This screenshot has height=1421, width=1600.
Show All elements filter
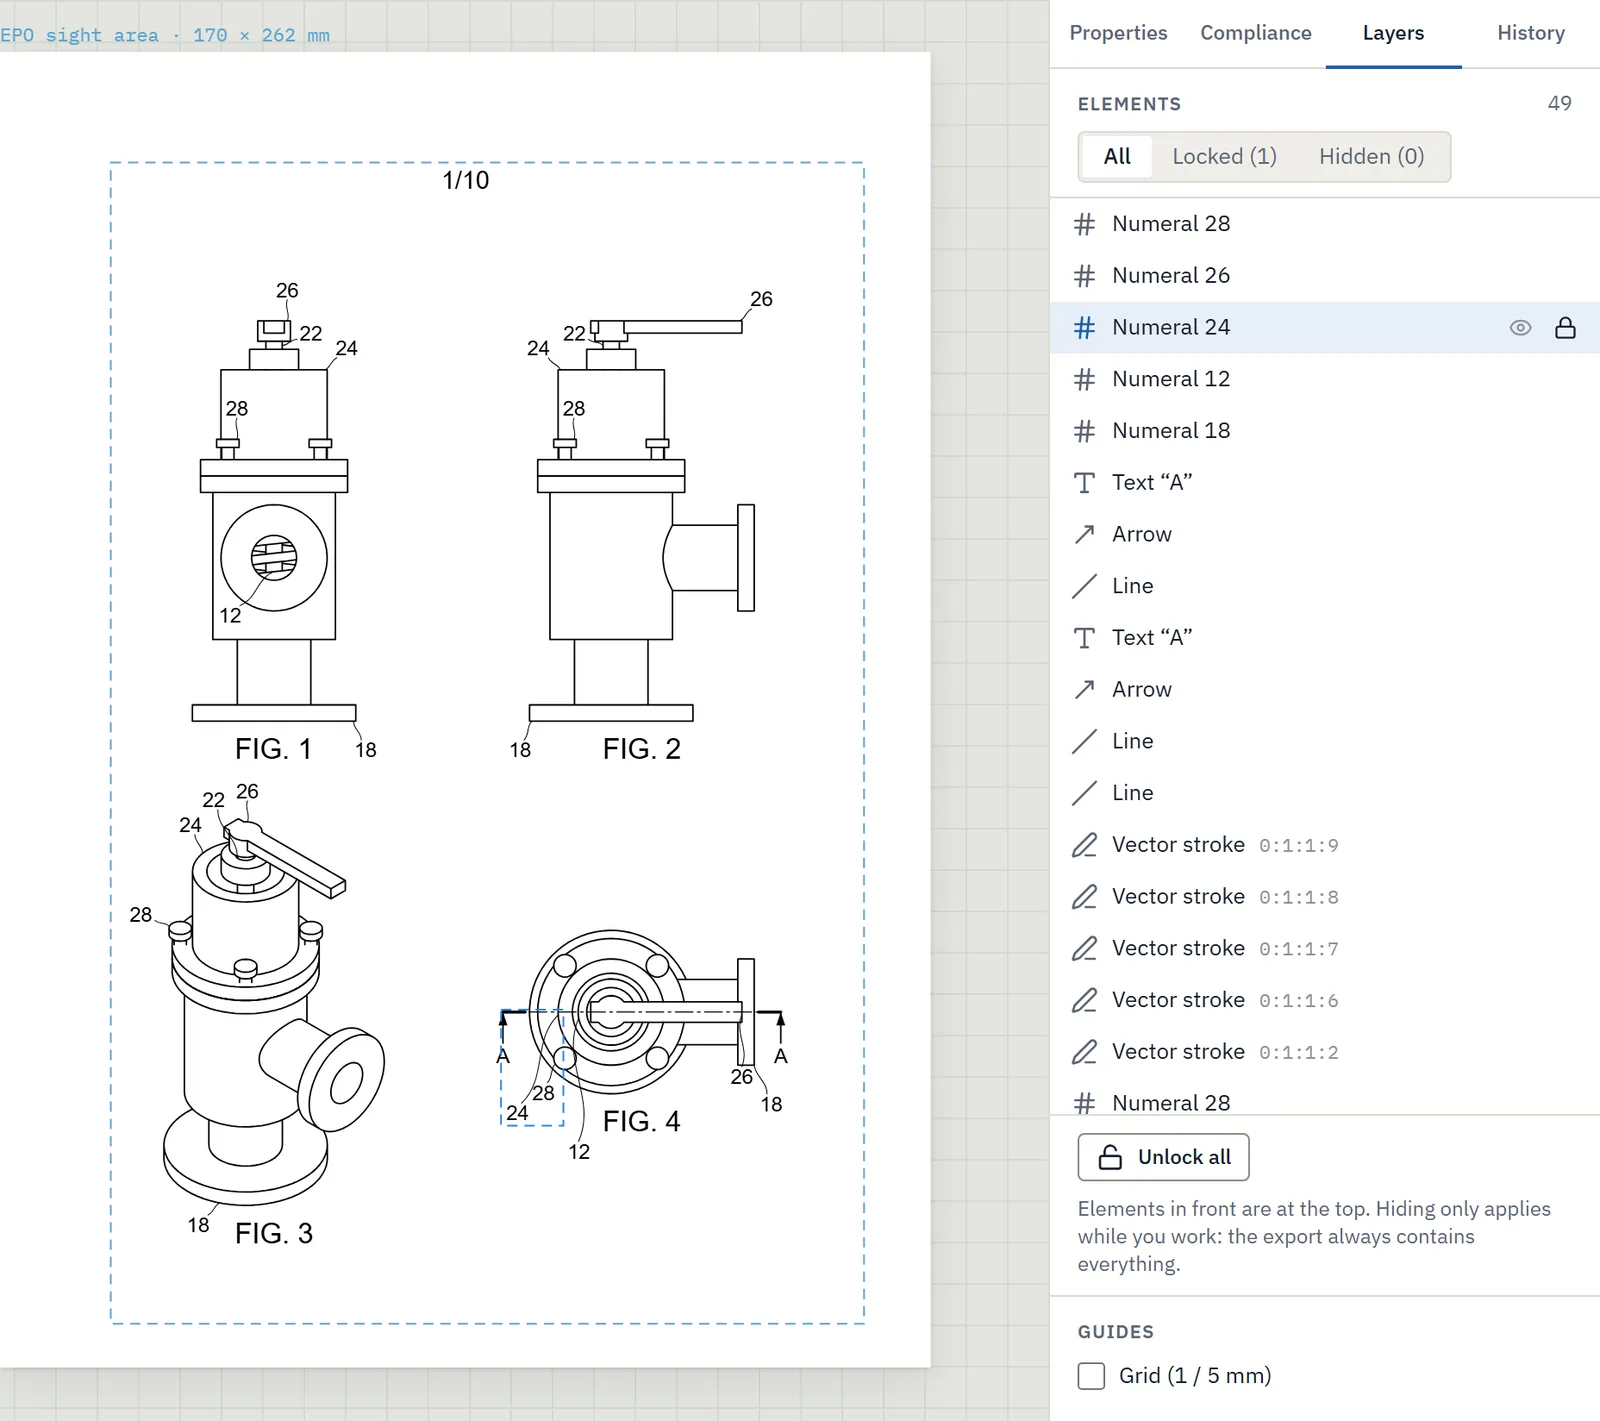tap(1117, 157)
